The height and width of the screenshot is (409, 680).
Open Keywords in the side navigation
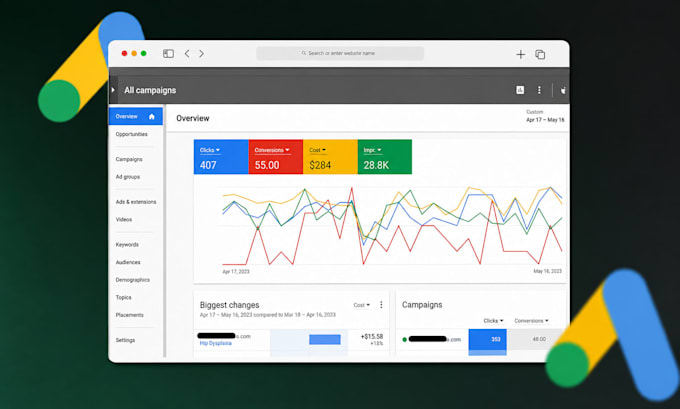pyautogui.click(x=127, y=245)
